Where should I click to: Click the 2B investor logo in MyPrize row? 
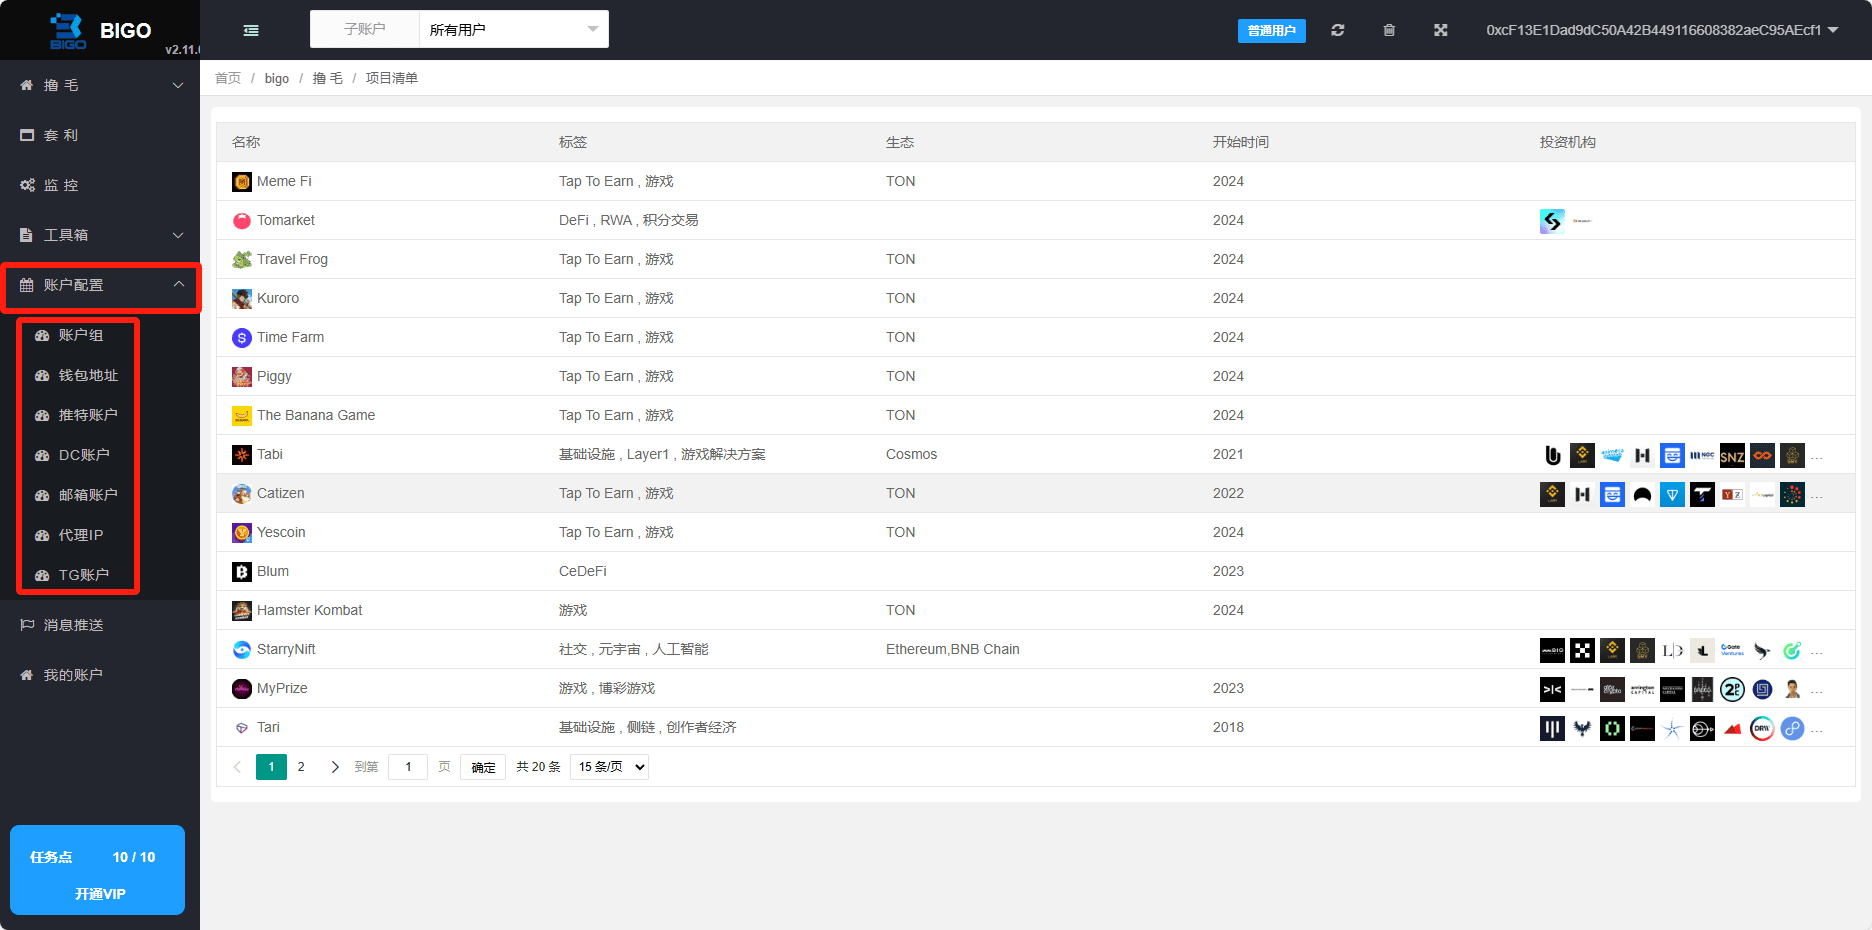(1732, 690)
